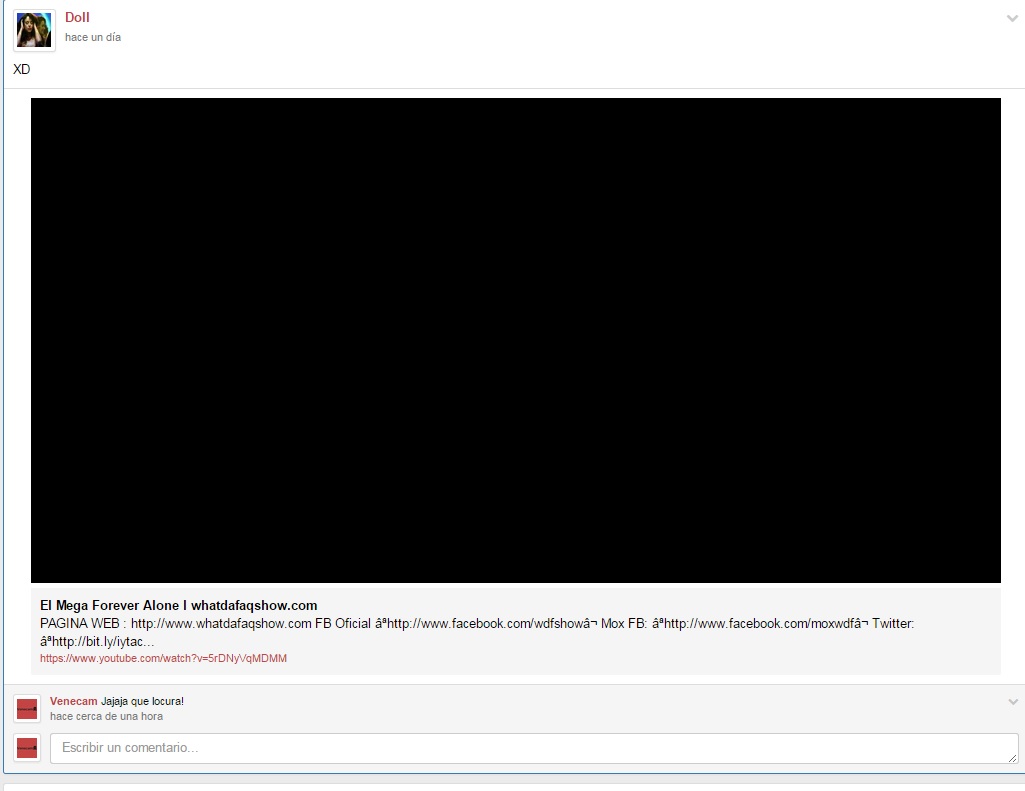This screenshot has height=791, width=1025.
Task: Click the avatar beside the comment box
Action: pos(27,748)
